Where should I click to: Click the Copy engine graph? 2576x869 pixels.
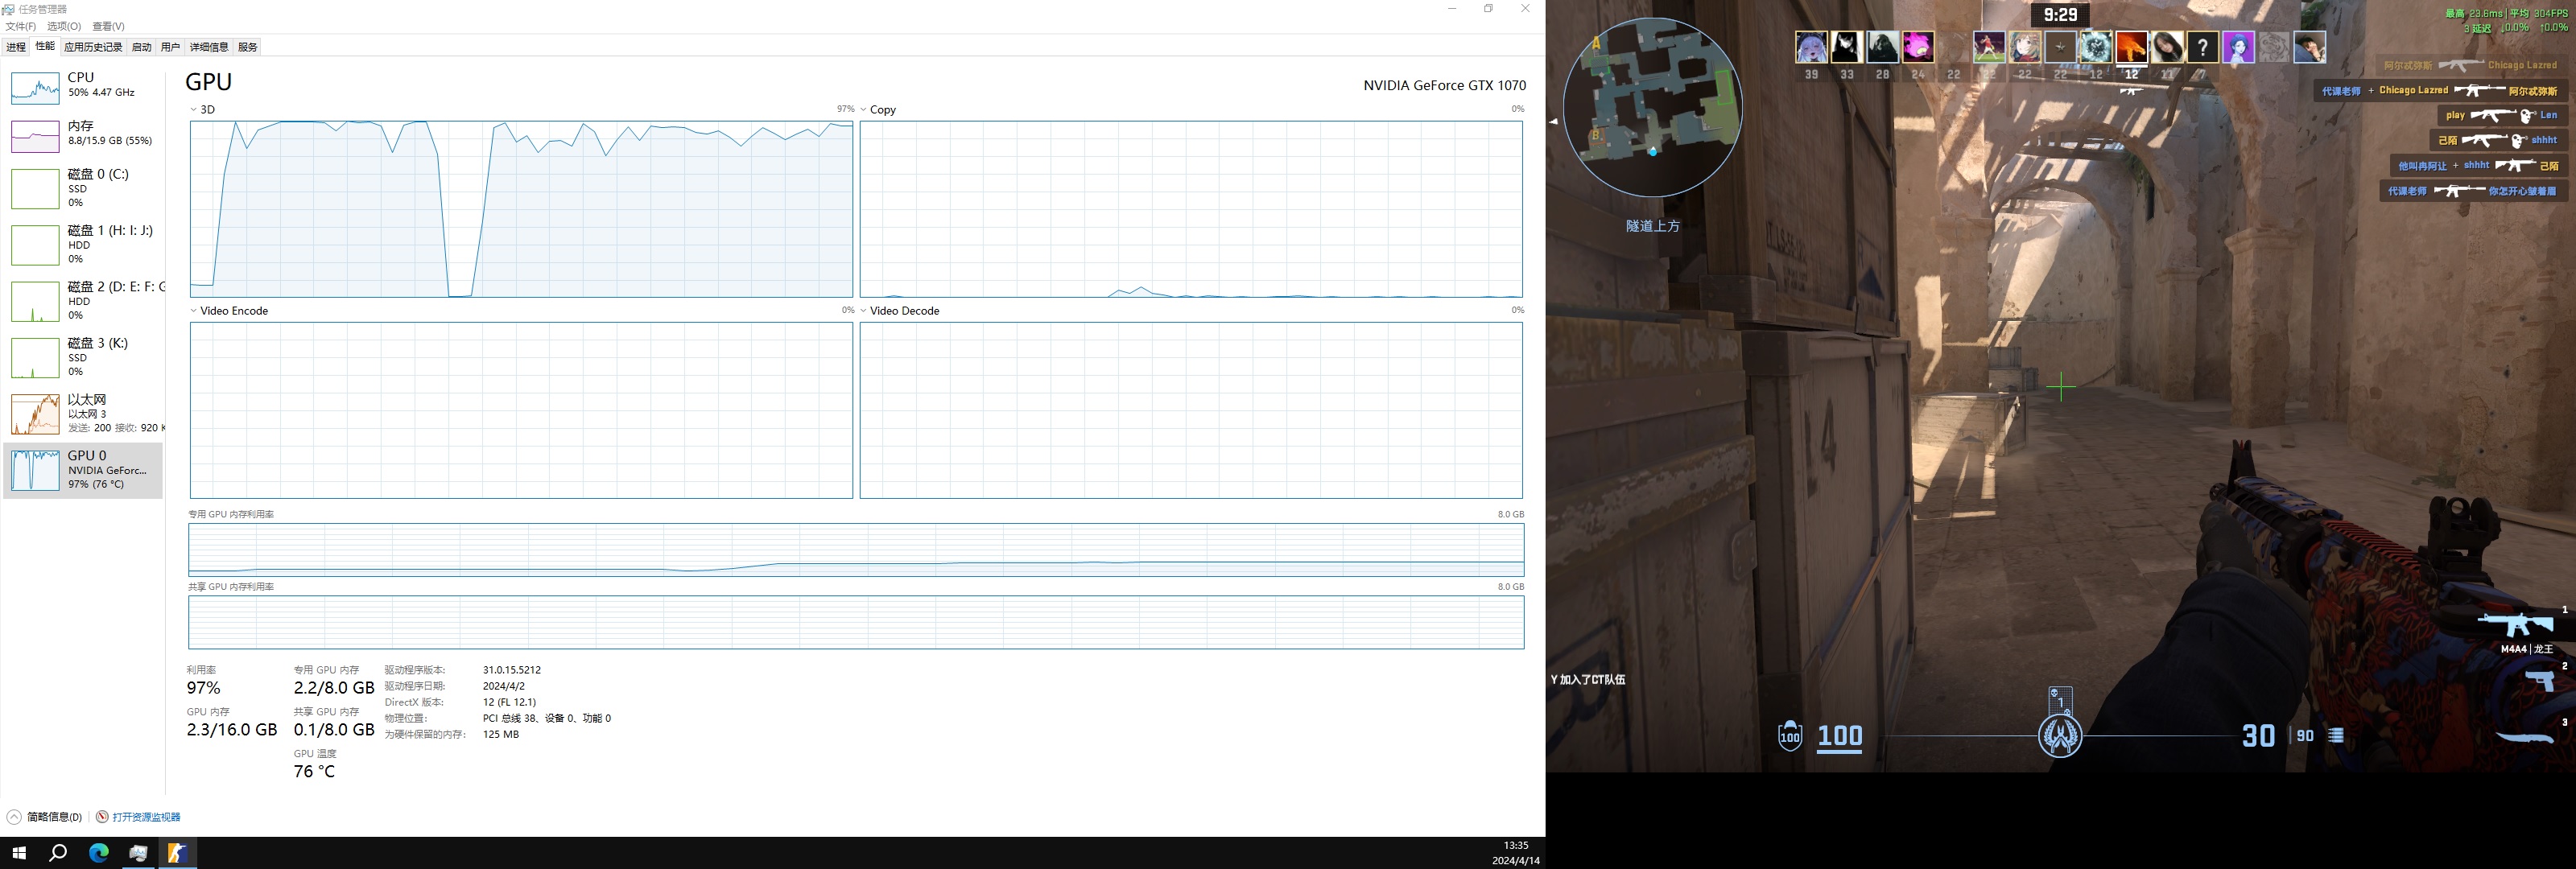click(1191, 209)
